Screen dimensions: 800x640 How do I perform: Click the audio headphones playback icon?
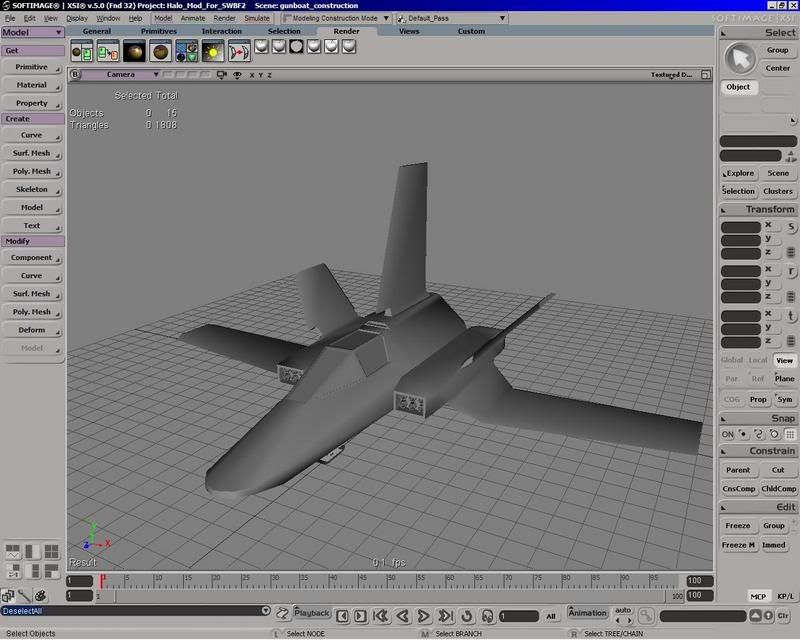coord(487,616)
